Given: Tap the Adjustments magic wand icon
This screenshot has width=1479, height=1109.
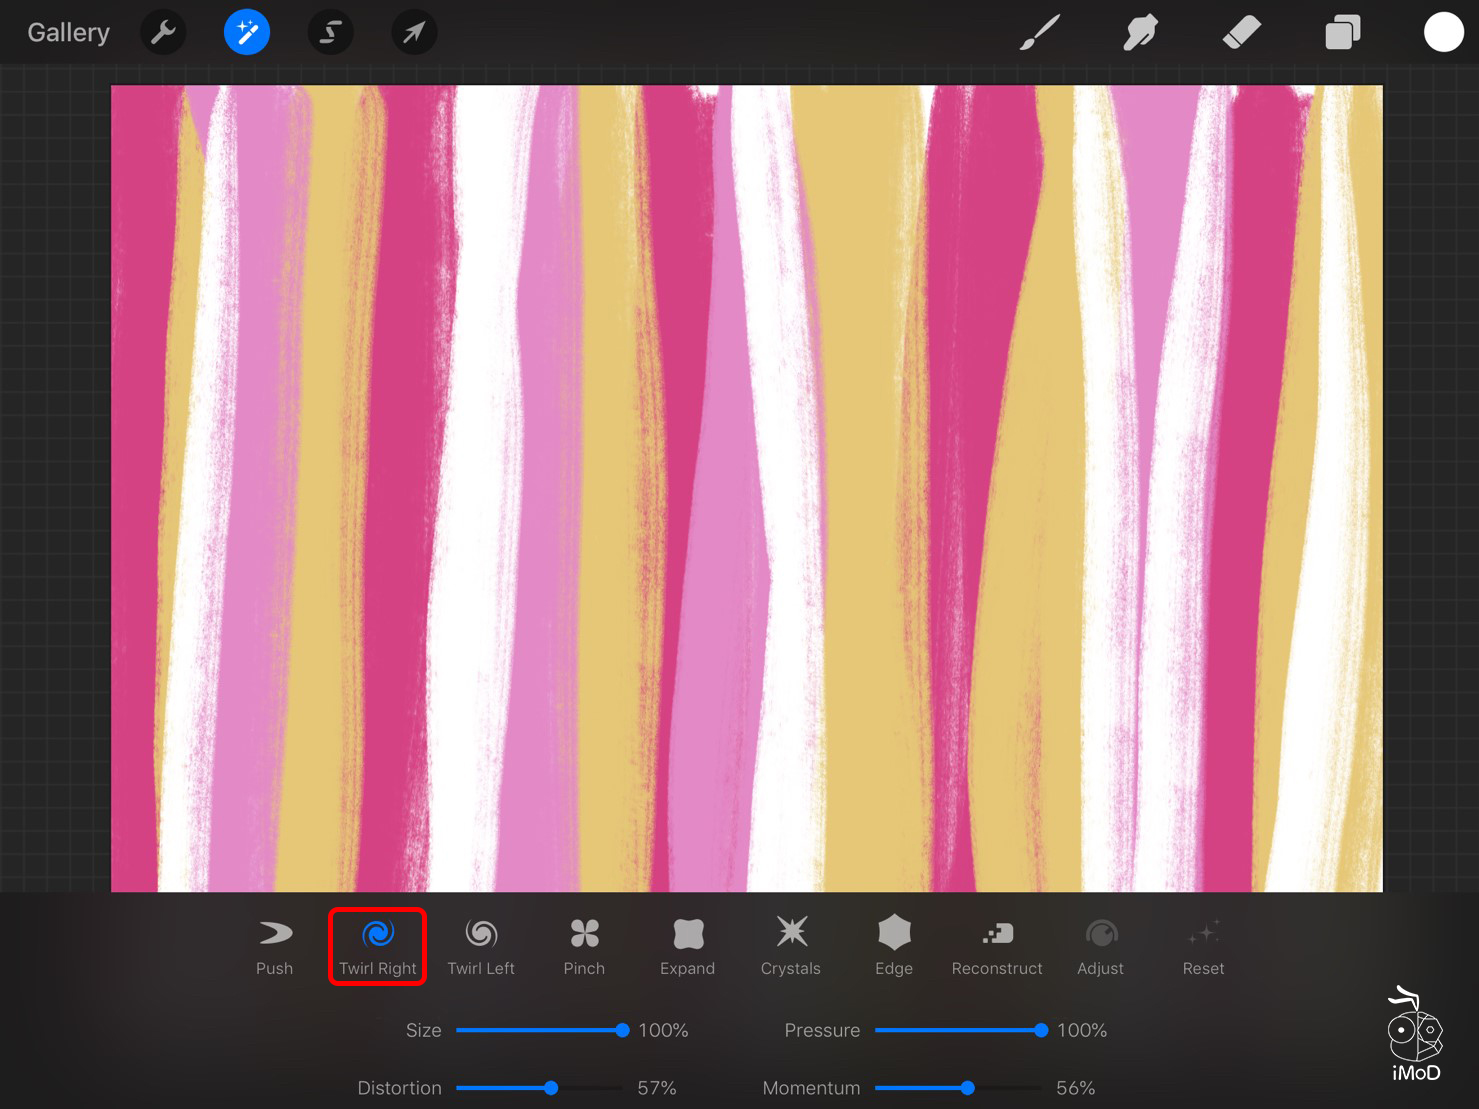Looking at the screenshot, I should (x=247, y=33).
